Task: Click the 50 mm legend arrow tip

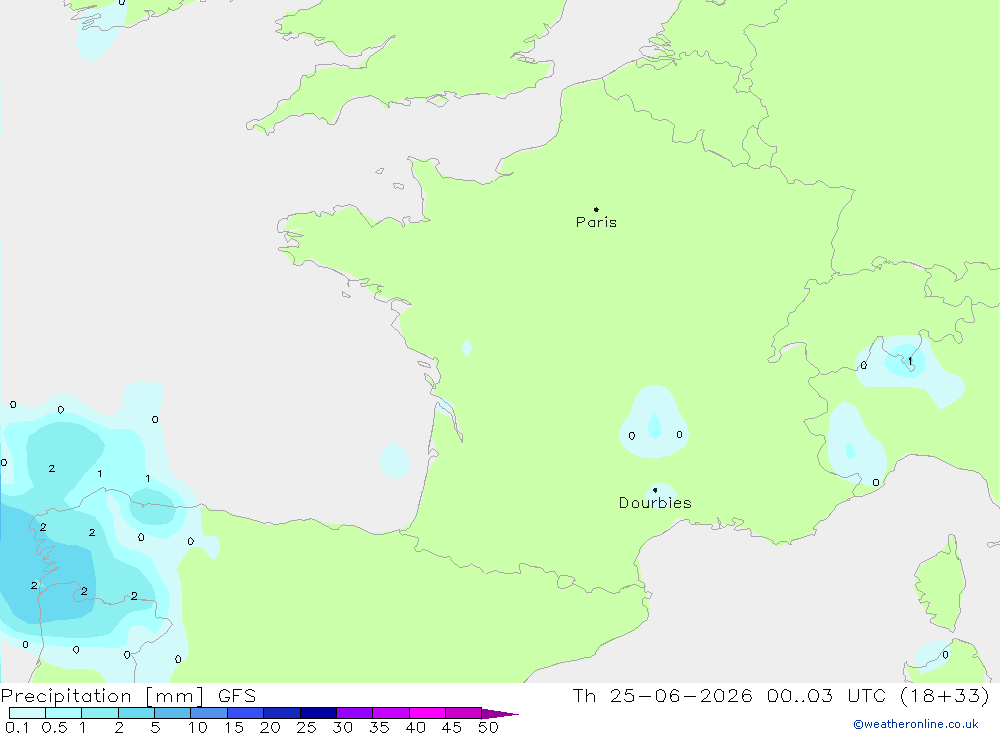Action: (500, 714)
